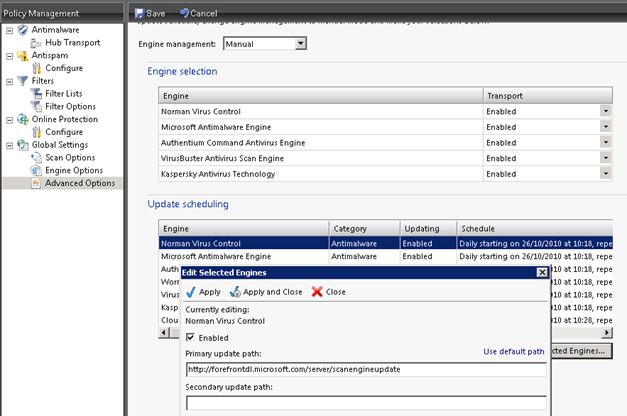Screen dimensions: 627x416
Task: Select Filter Lists in policy tree
Action: tap(69, 93)
